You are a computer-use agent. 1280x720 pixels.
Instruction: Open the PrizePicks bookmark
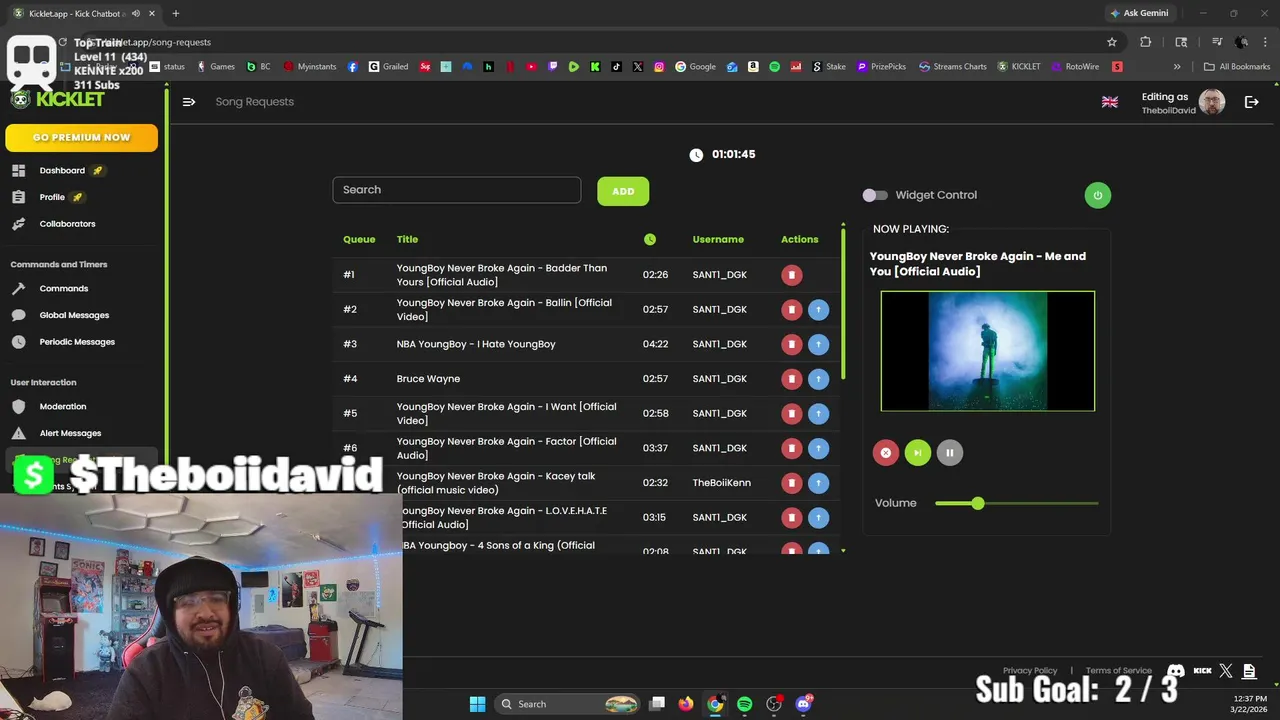pos(881,67)
